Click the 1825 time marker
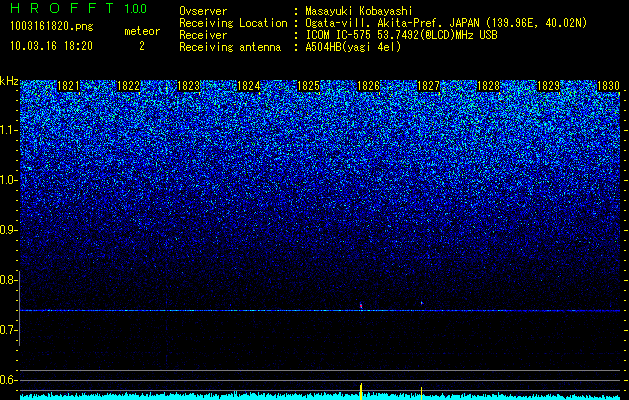Screen dimensions: 629x400 click(x=308, y=86)
